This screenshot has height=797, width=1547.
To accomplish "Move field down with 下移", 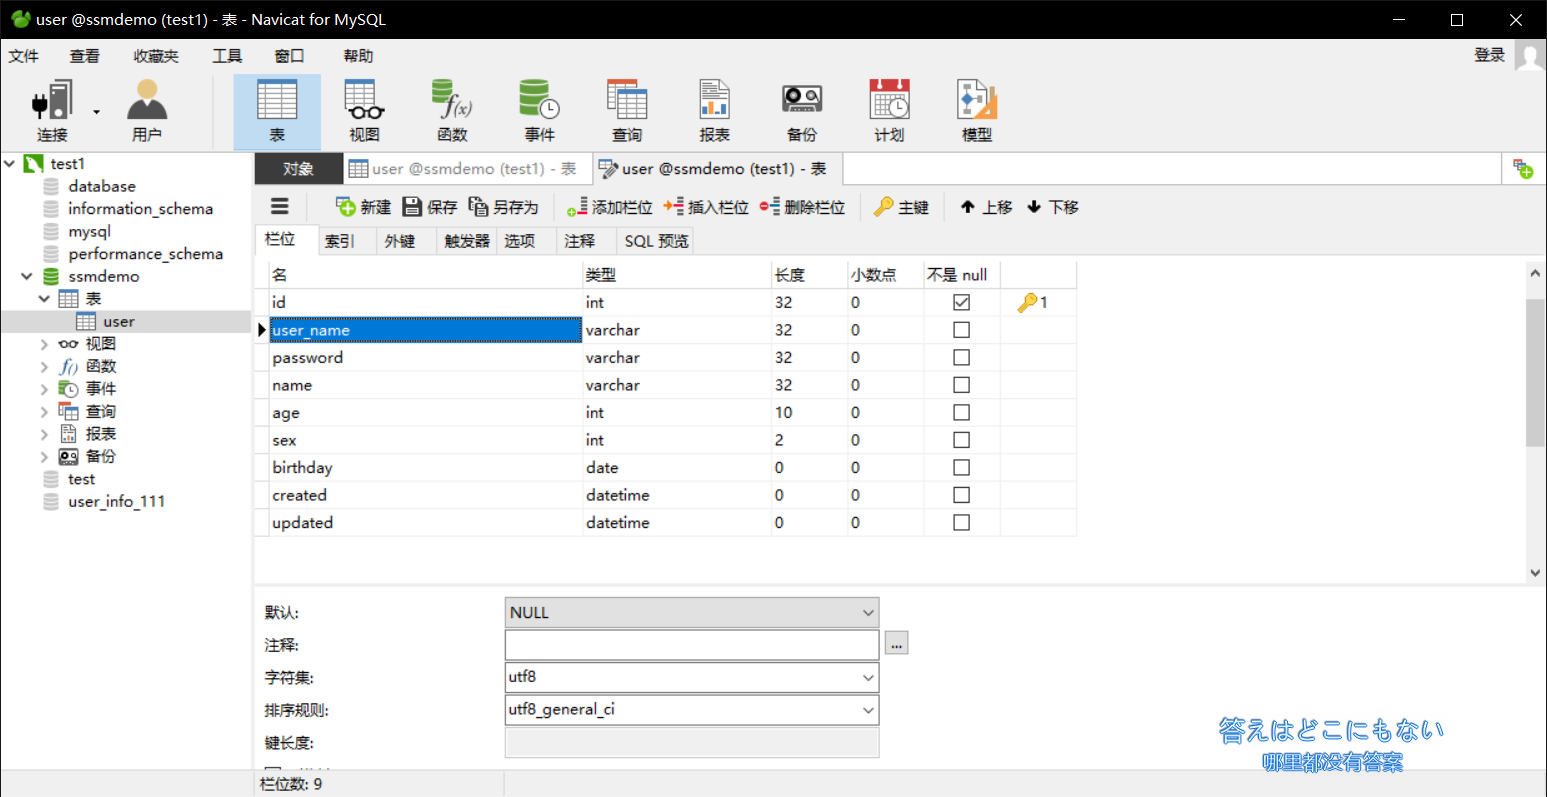I will coord(1053,207).
